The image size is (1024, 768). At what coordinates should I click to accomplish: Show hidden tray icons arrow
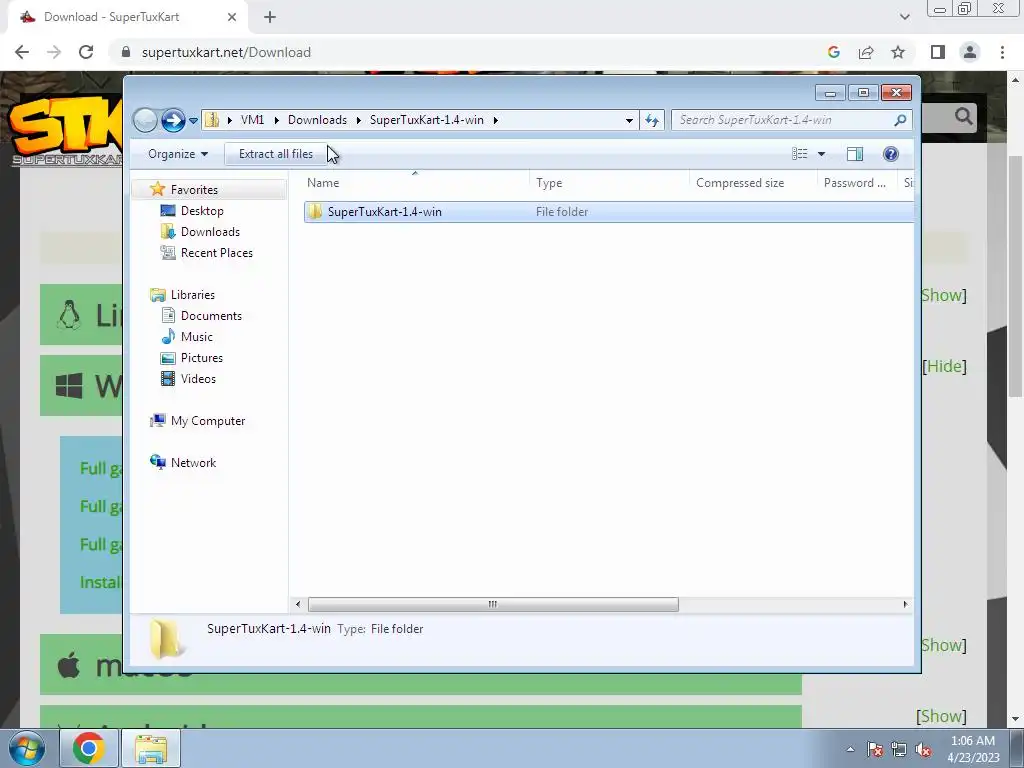point(850,749)
